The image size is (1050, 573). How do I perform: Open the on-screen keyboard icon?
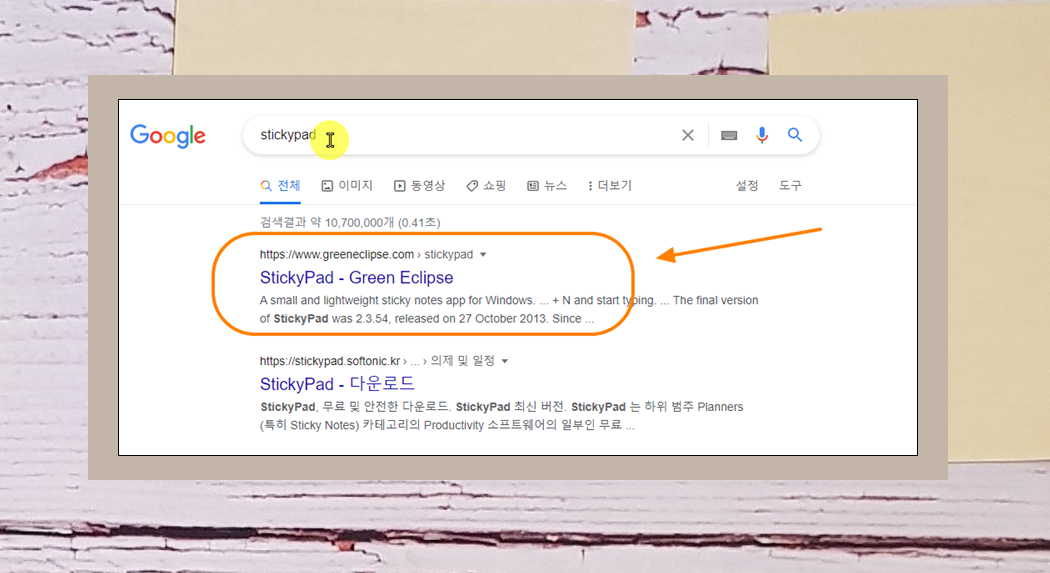pyautogui.click(x=729, y=135)
